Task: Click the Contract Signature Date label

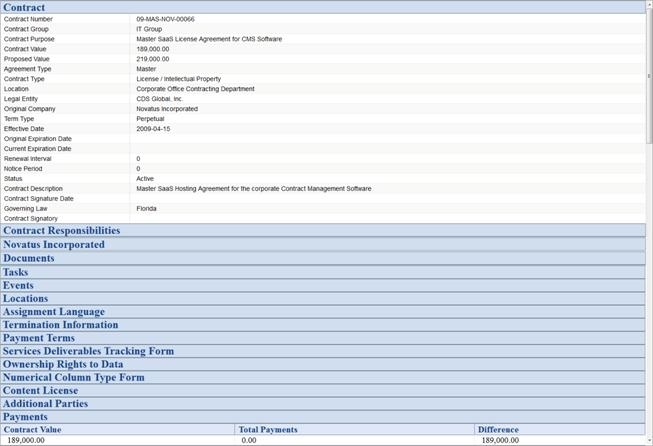Action: coord(39,199)
